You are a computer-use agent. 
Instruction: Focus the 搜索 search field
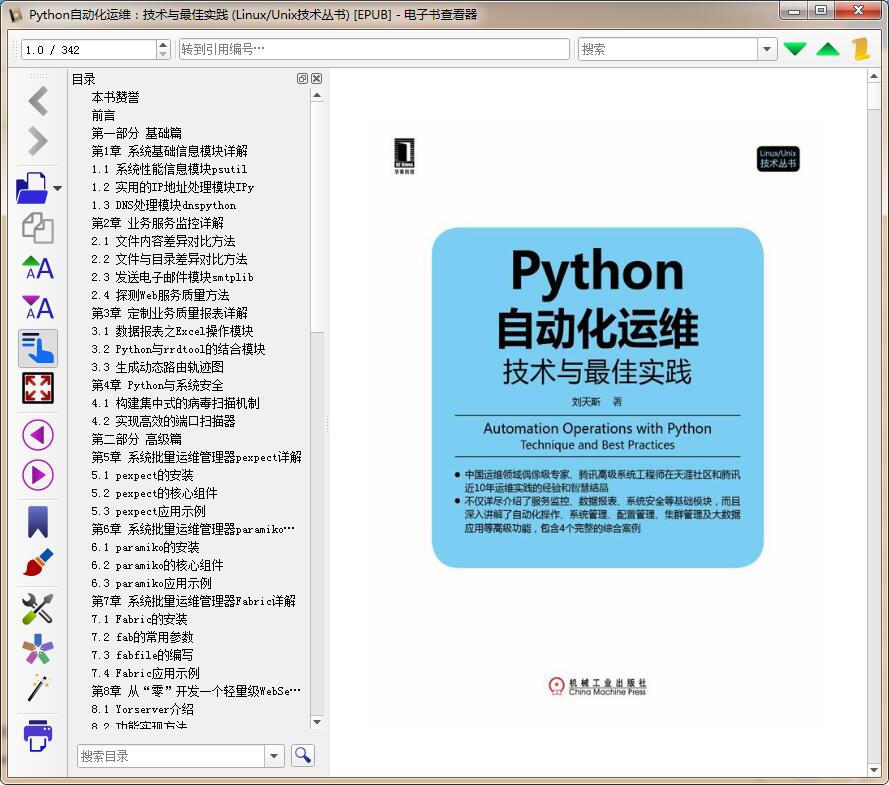[668, 49]
